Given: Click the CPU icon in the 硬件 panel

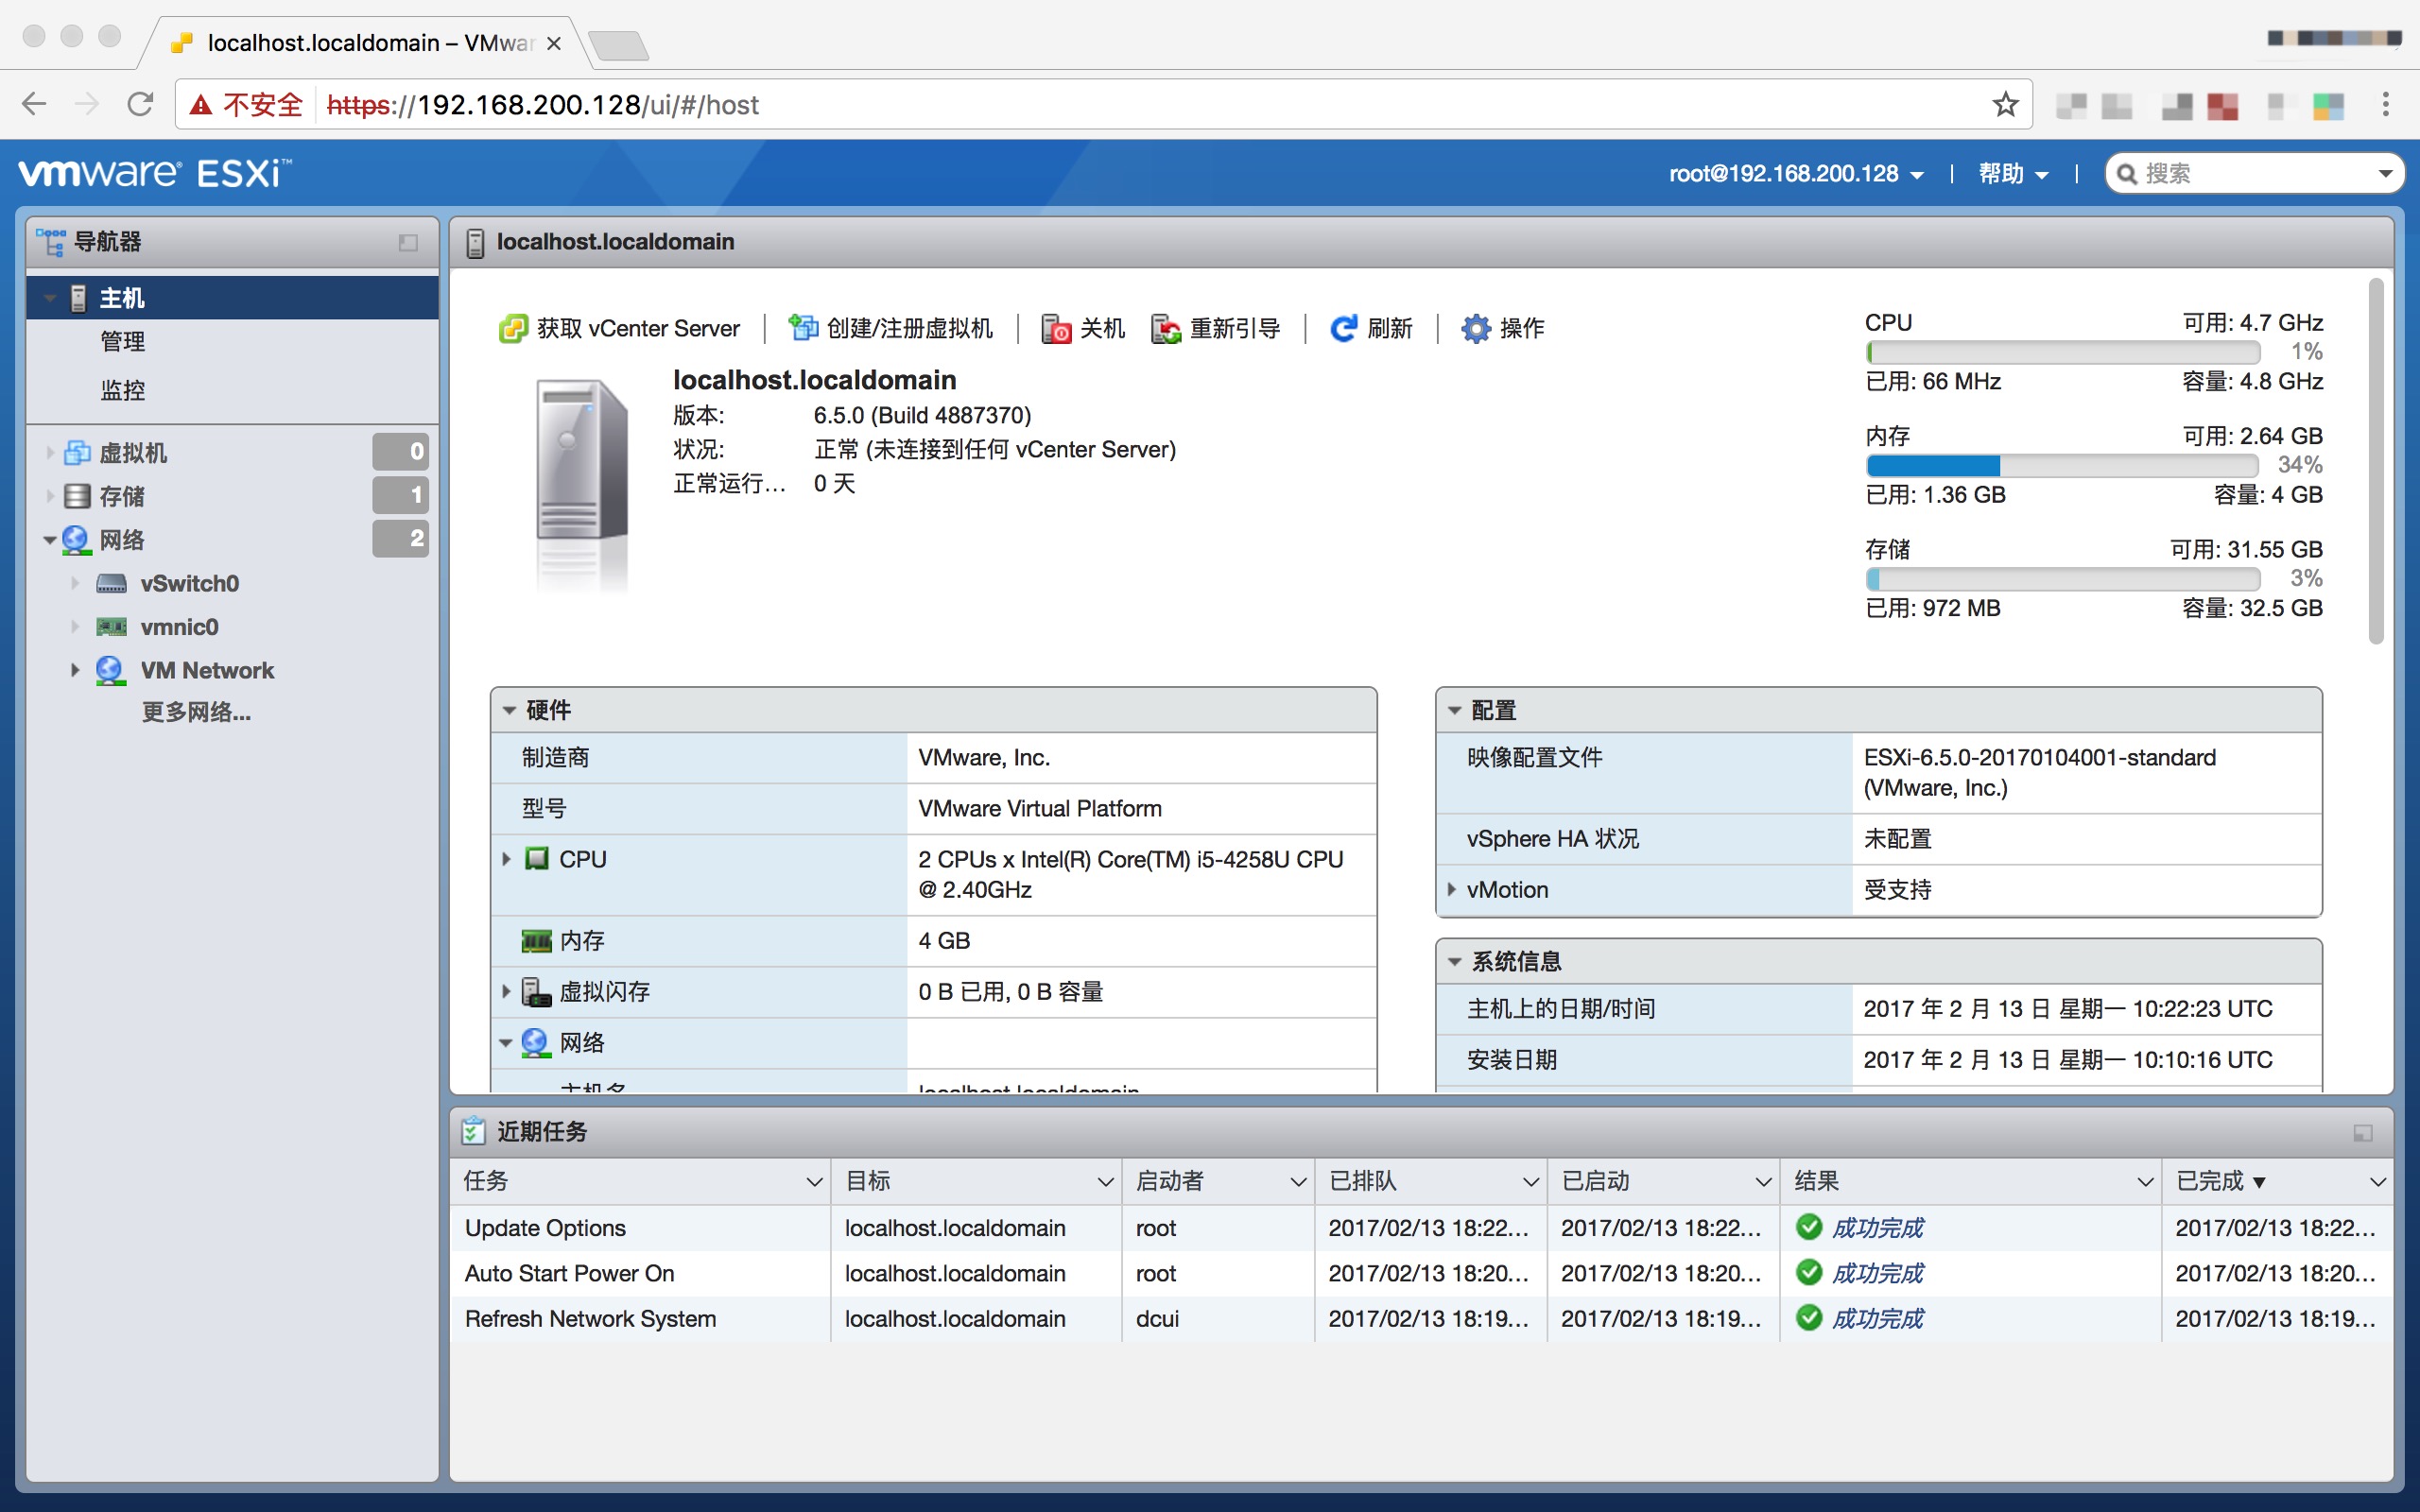Looking at the screenshot, I should [537, 858].
